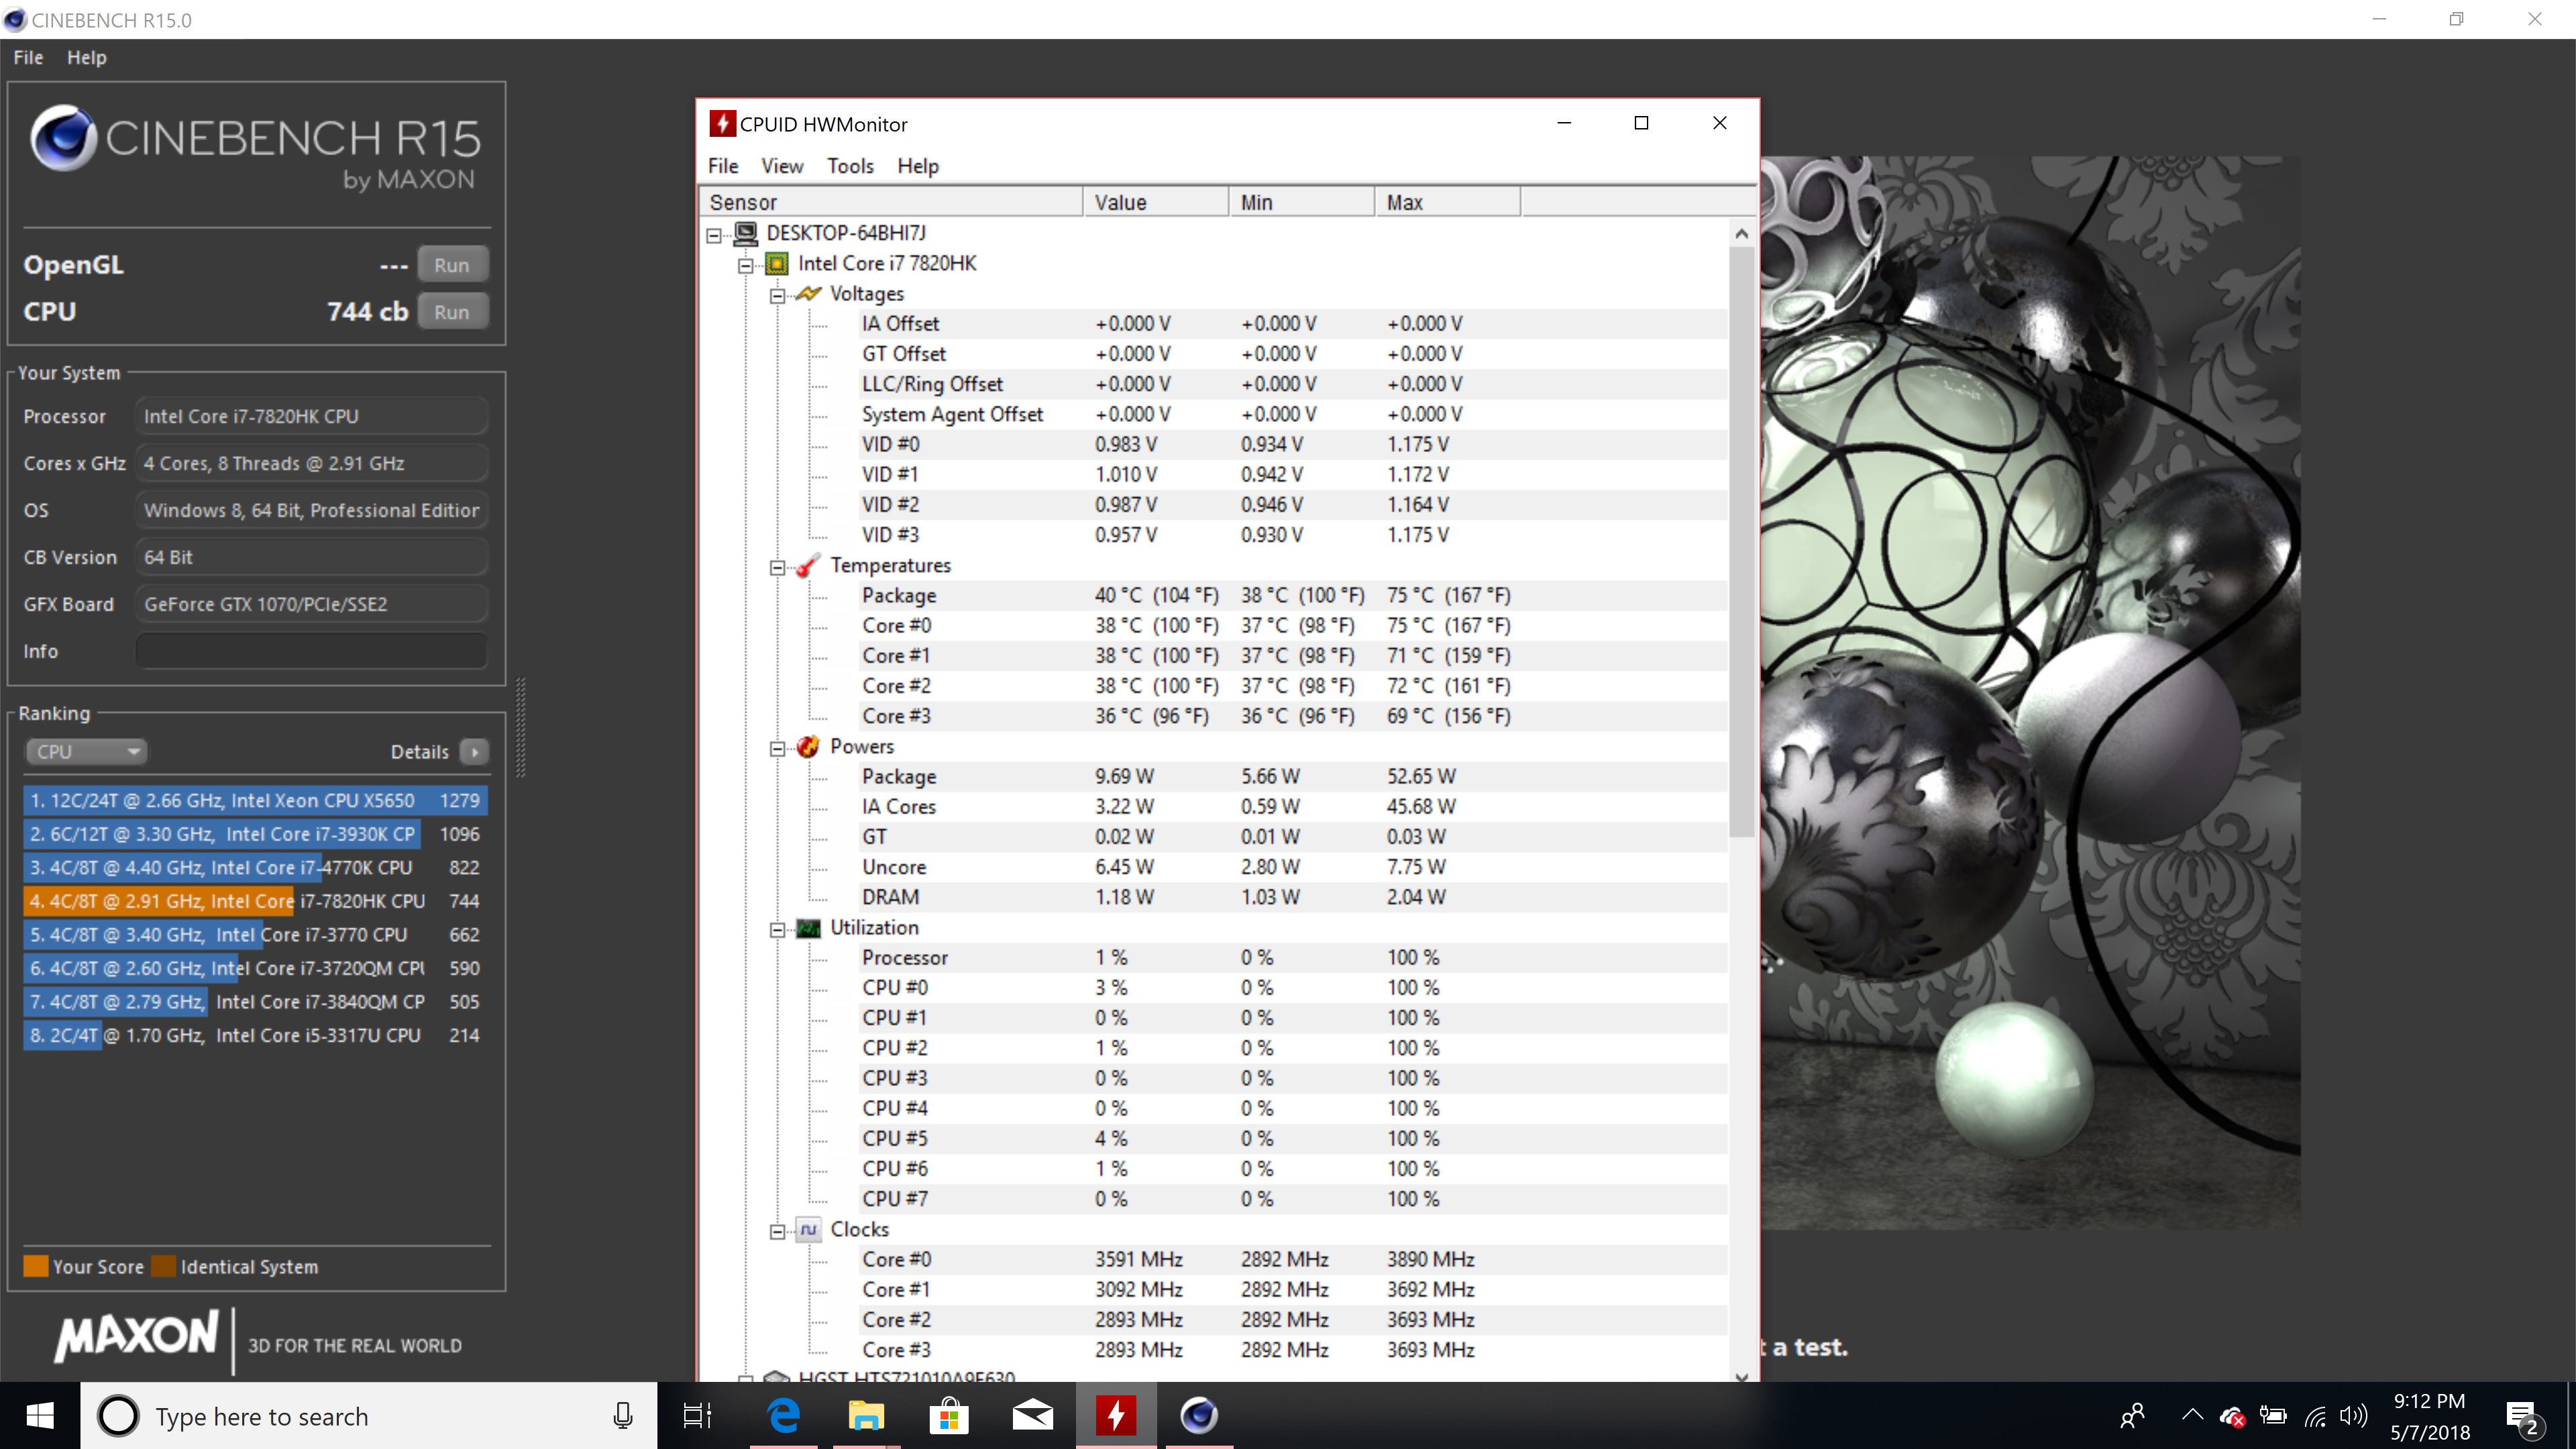
Task: Click the Wi-Fi network tray icon
Action: [x=2314, y=1416]
